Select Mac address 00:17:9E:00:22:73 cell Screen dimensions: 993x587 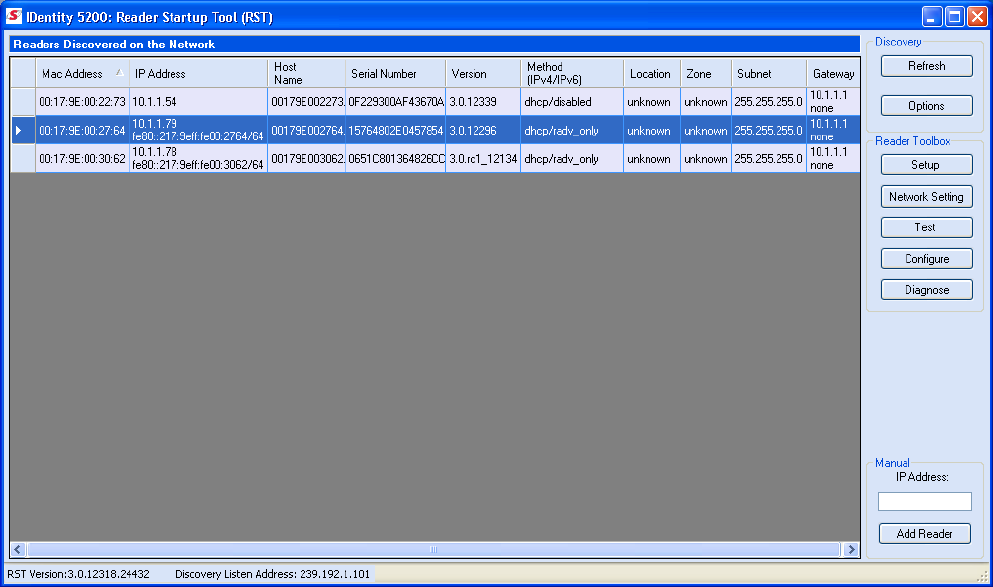point(82,102)
